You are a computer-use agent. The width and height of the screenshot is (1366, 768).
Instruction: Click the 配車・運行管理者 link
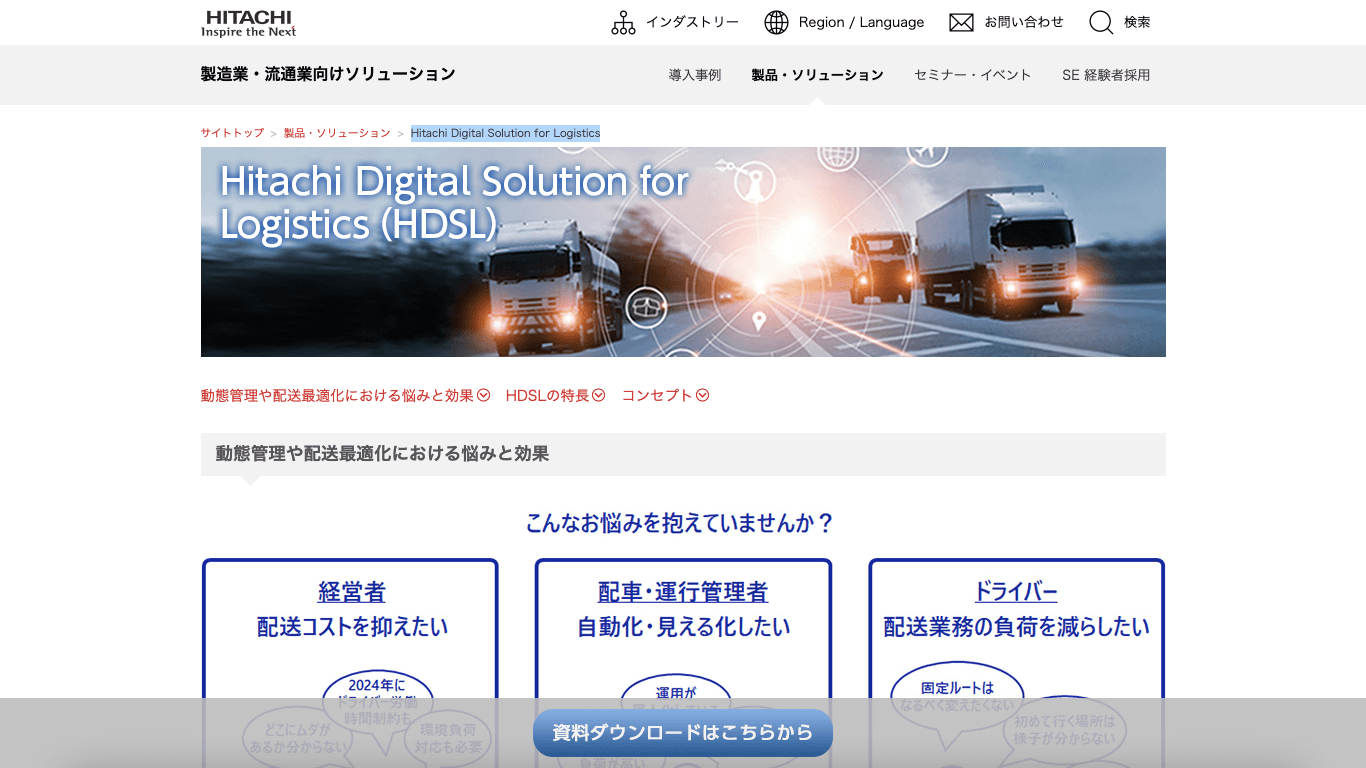click(682, 591)
